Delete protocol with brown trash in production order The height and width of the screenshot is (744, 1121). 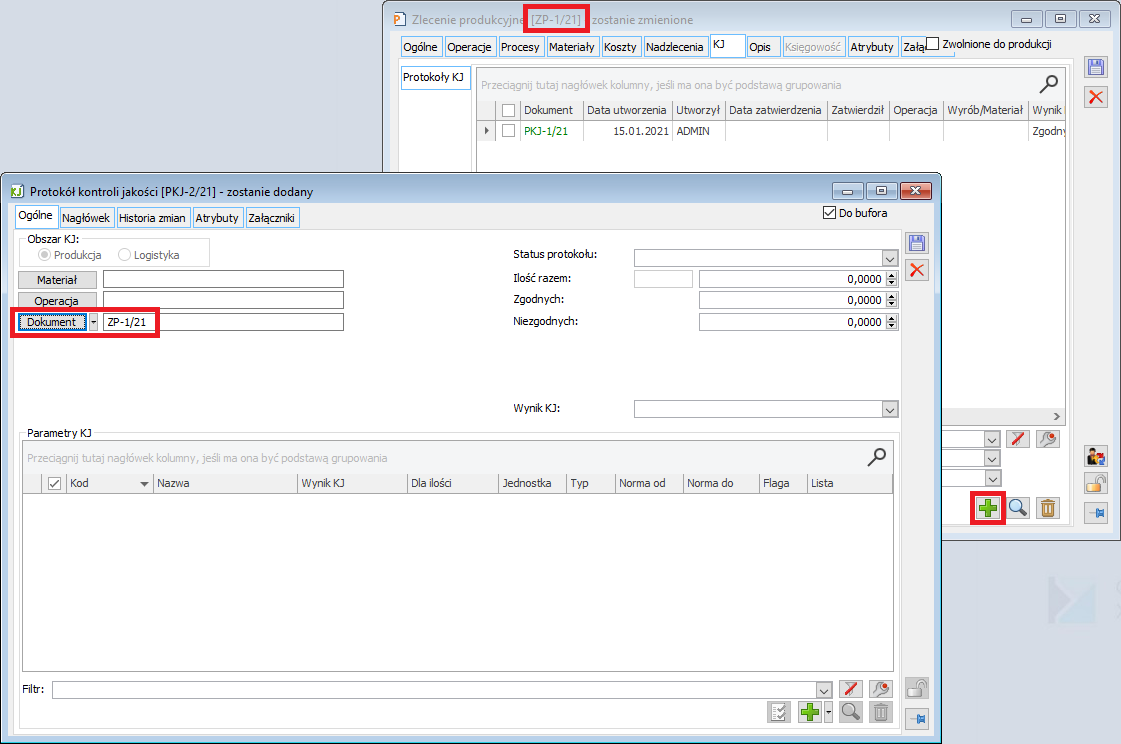click(x=1047, y=508)
